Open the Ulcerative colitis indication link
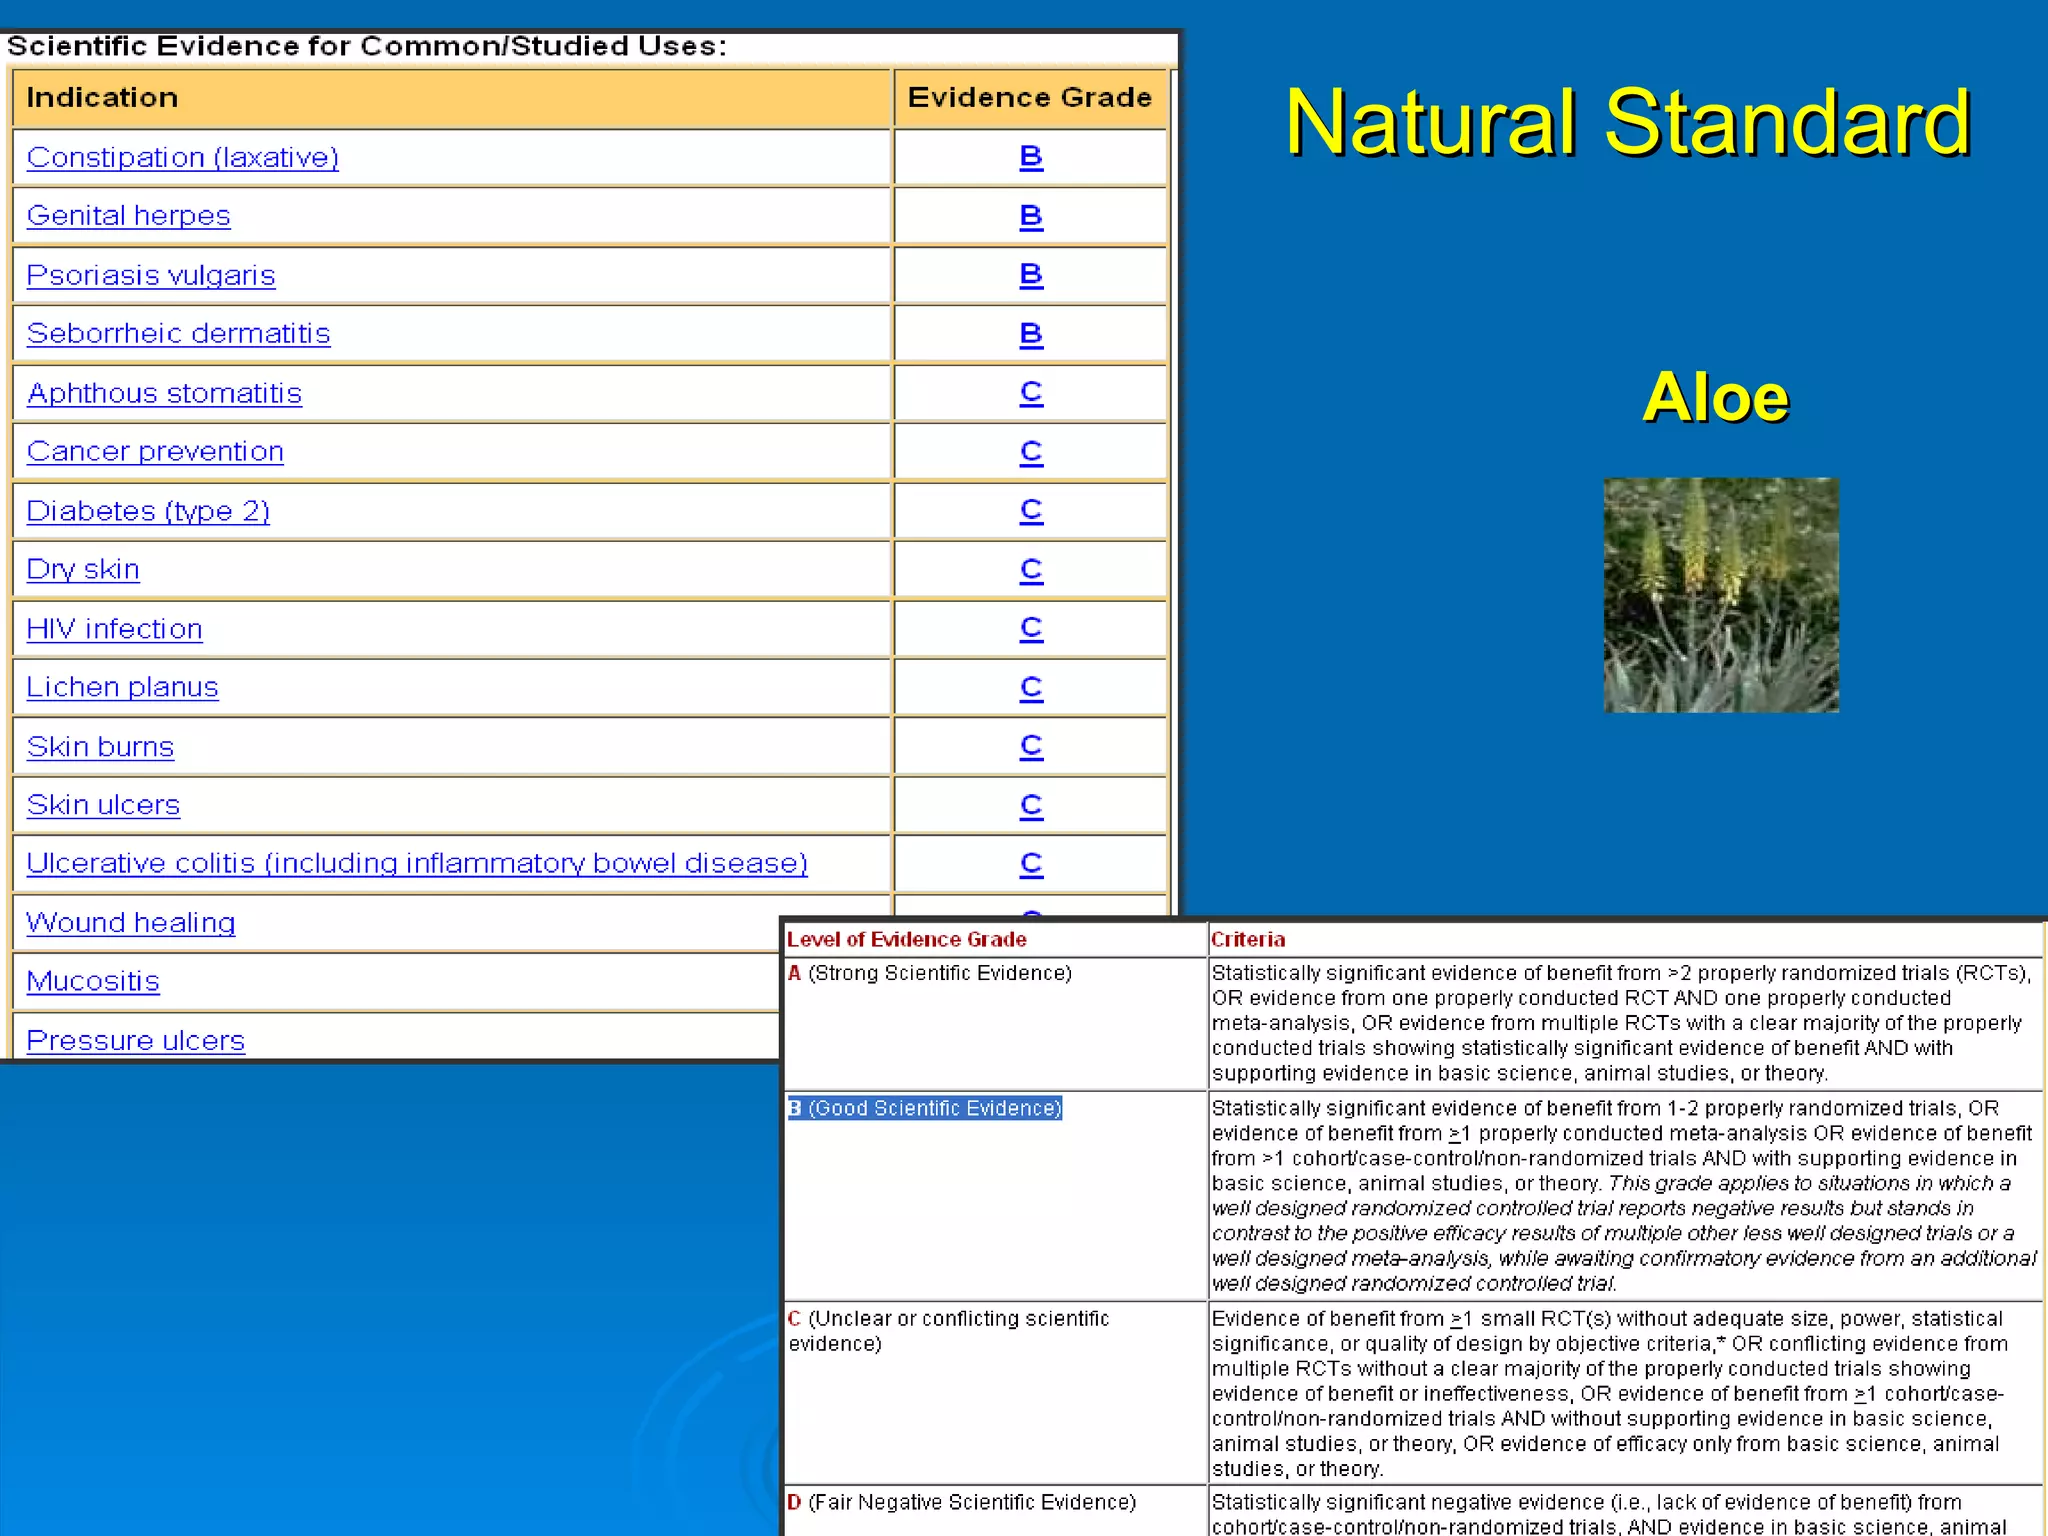Screen dimensions: 2048x1536 [417, 864]
